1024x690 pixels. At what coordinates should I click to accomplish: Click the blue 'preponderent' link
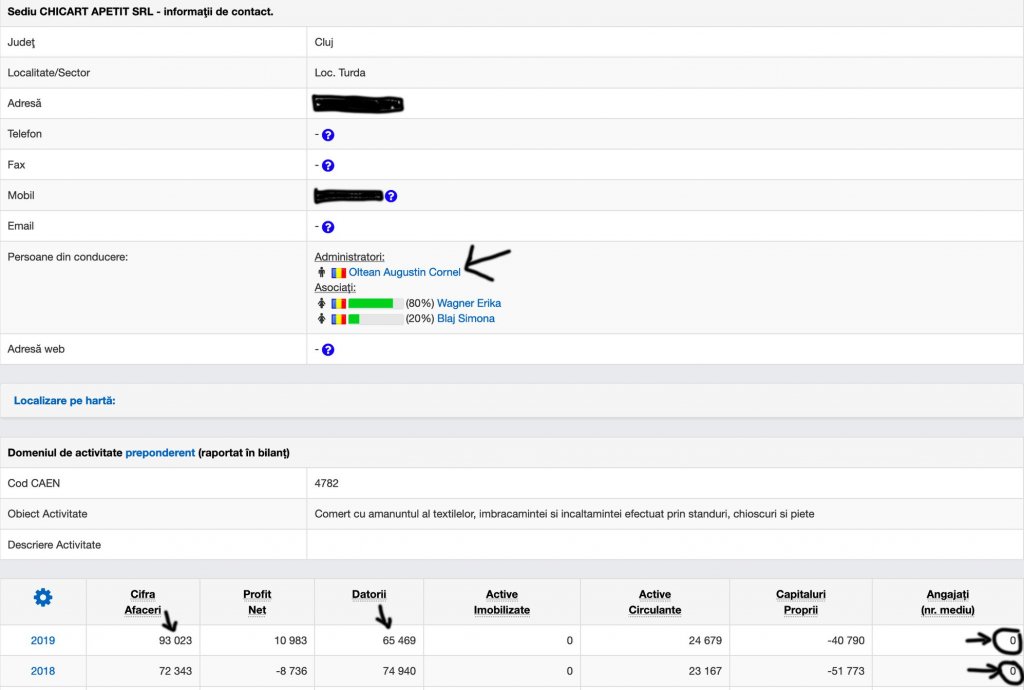coord(160,452)
